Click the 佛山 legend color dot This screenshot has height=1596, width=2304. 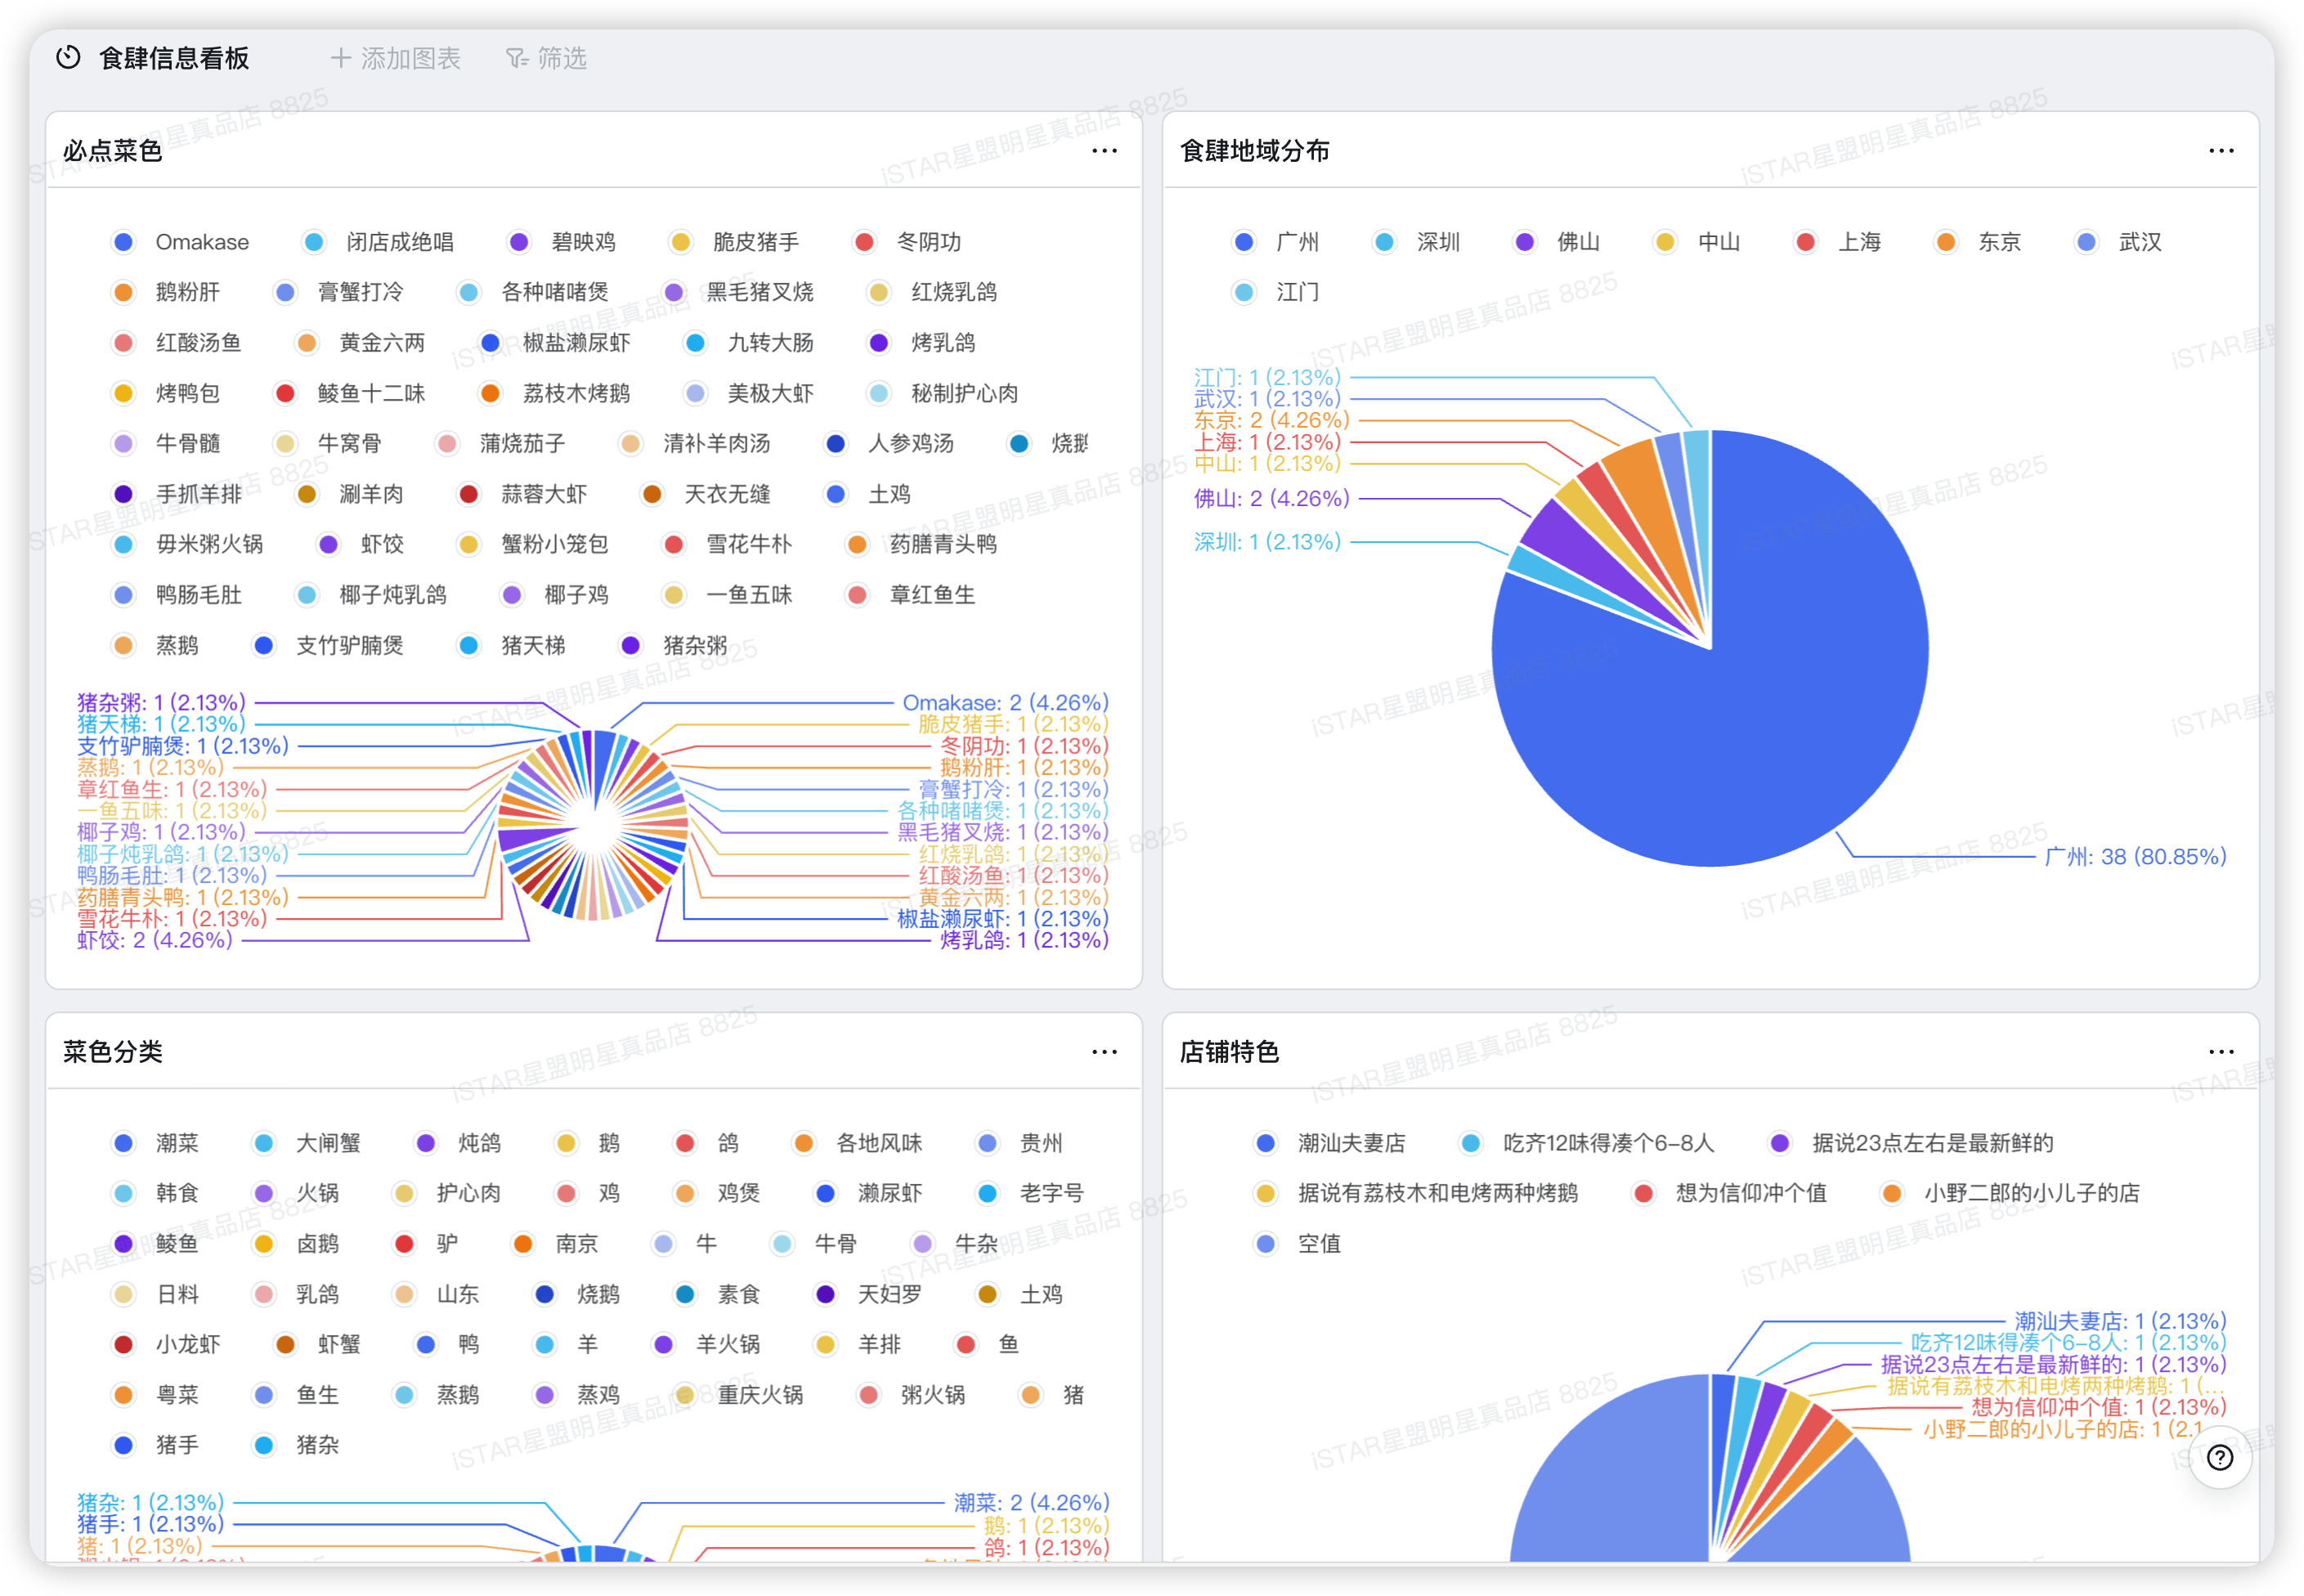tap(1525, 242)
